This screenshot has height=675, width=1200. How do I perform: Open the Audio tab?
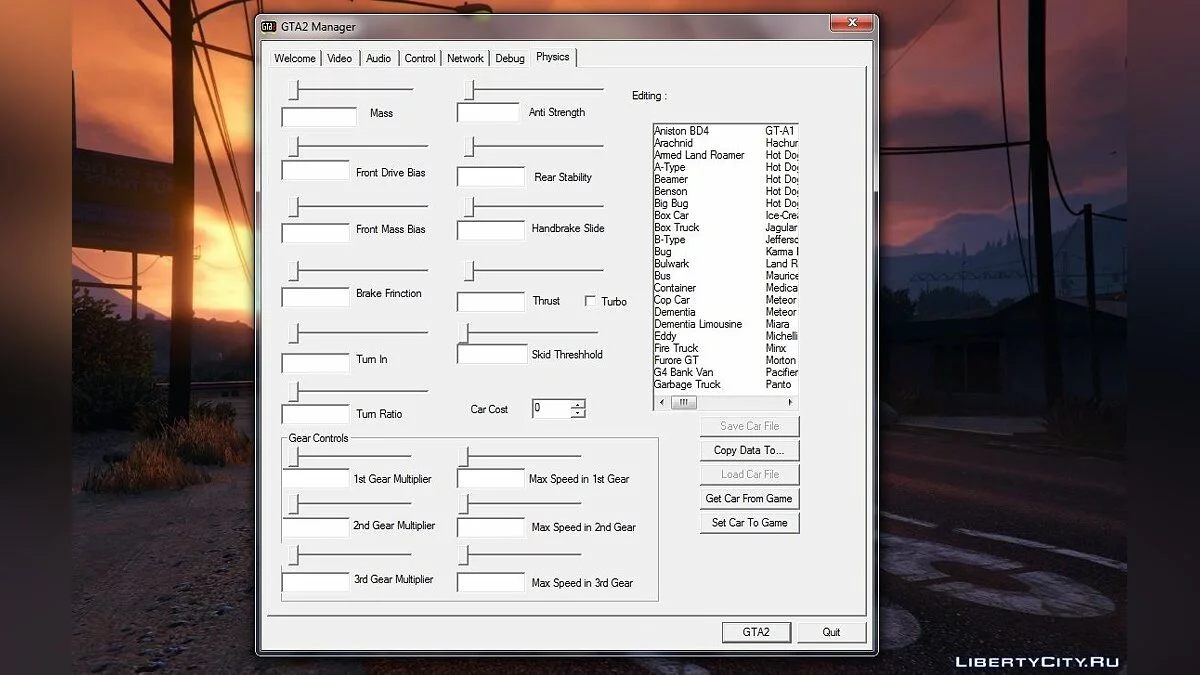(378, 58)
